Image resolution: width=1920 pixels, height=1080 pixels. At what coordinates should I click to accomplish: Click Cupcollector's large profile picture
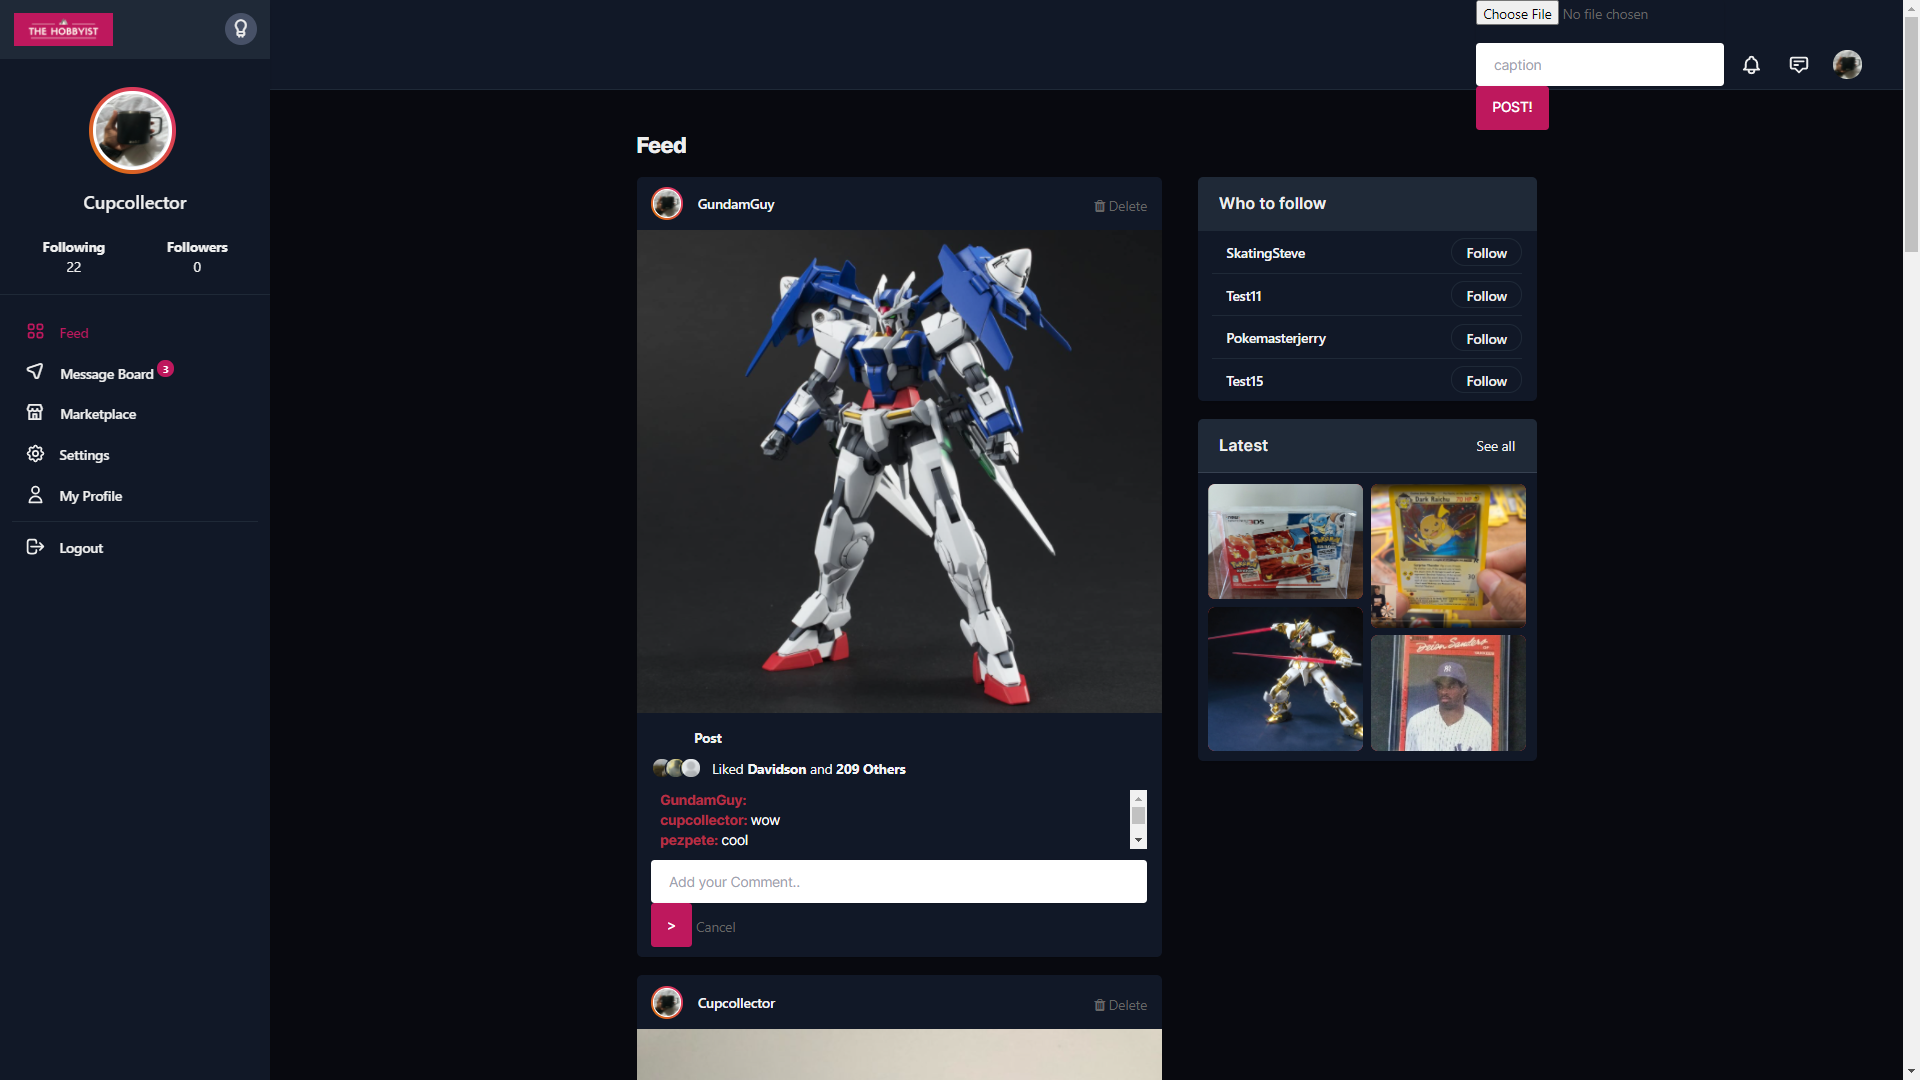[x=132, y=130]
